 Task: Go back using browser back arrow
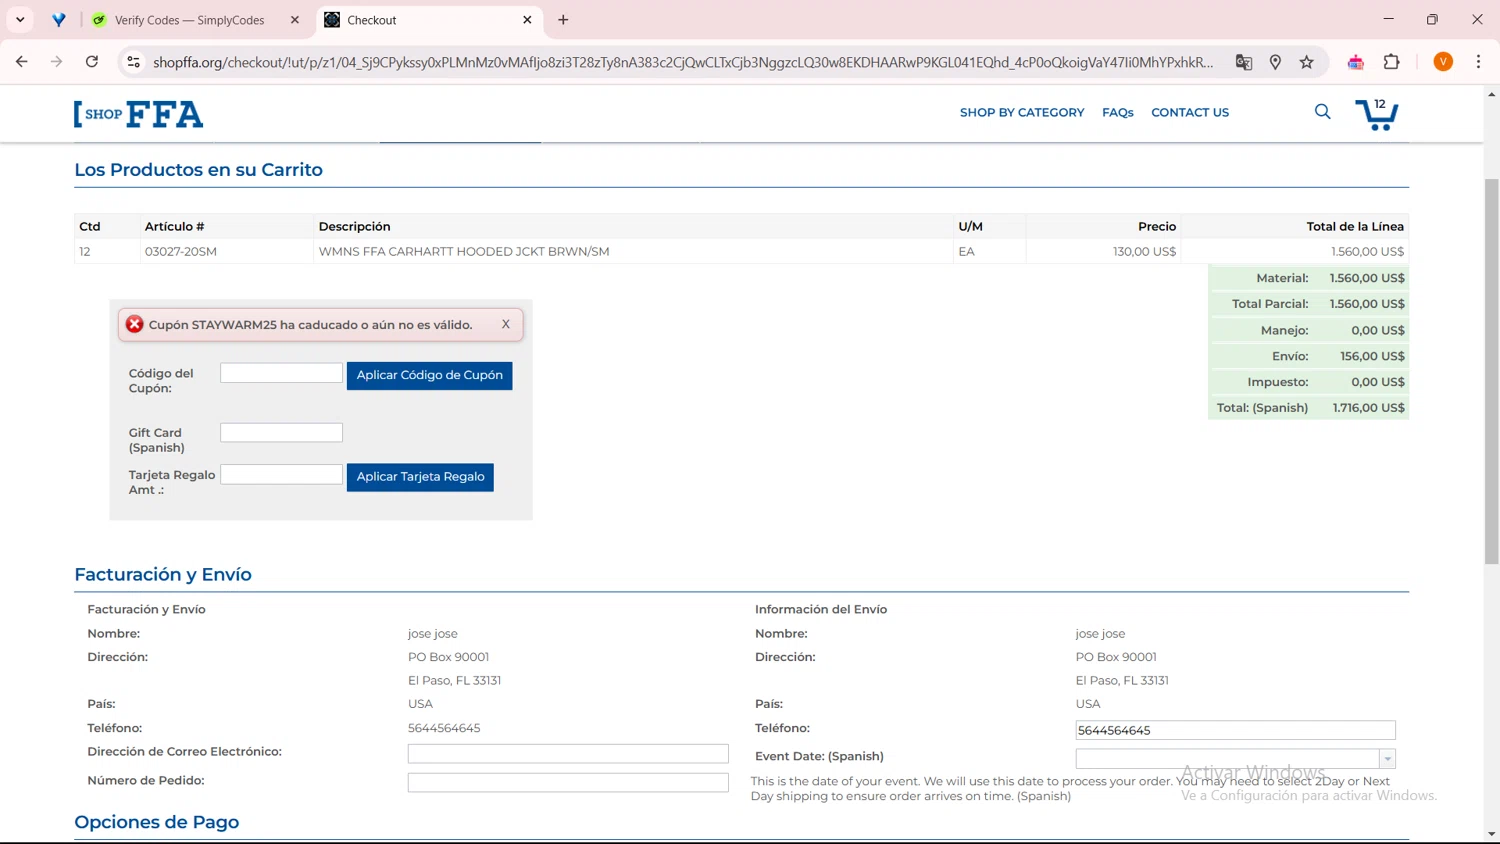[x=21, y=62]
